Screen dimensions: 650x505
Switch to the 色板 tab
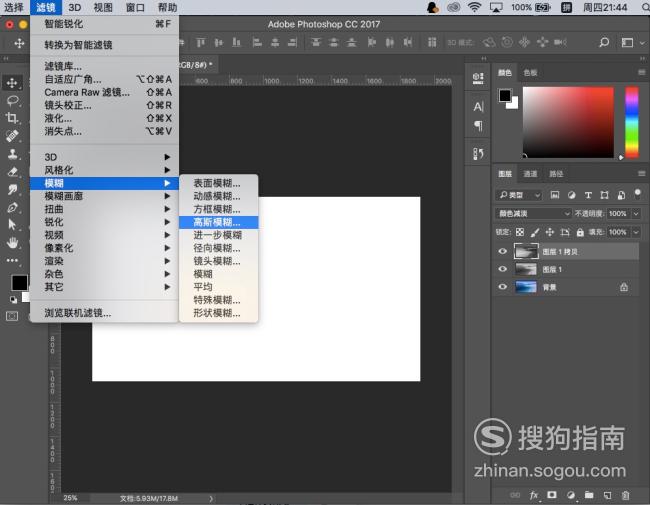530,73
